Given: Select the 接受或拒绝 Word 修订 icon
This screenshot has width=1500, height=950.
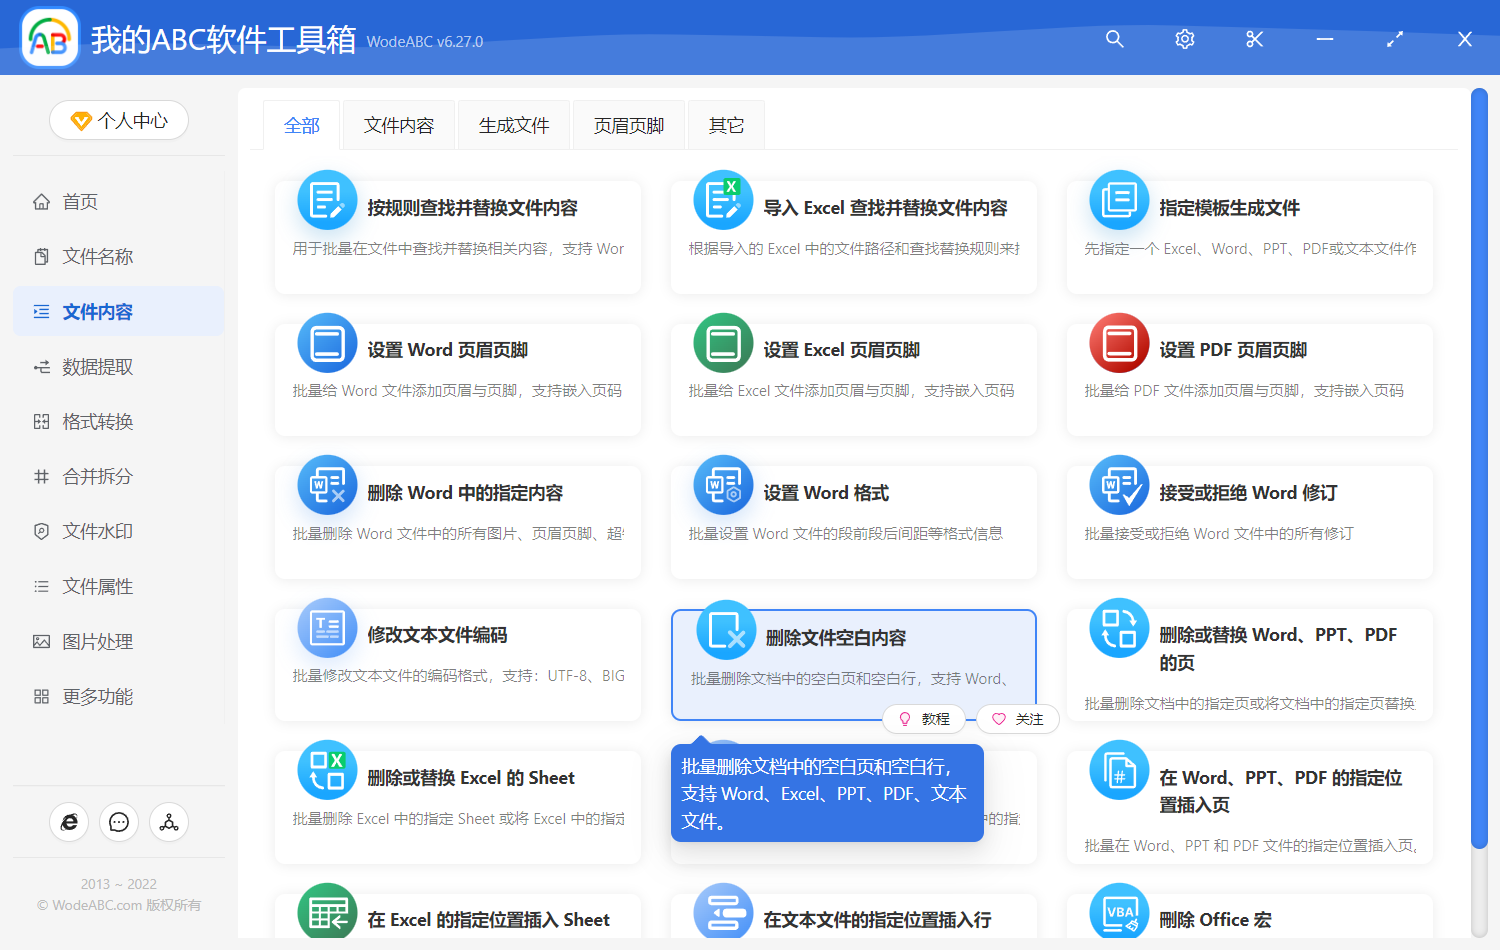Looking at the screenshot, I should (x=1118, y=485).
